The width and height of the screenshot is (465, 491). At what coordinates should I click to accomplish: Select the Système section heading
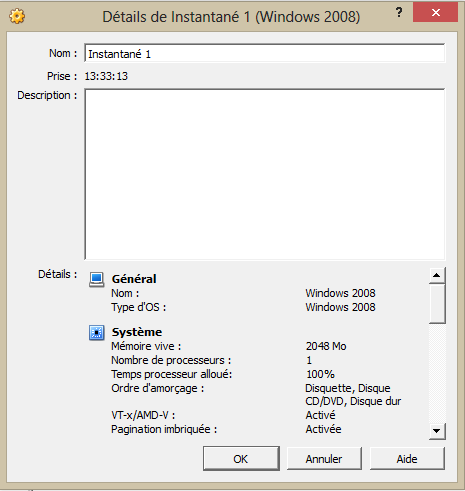tap(137, 332)
